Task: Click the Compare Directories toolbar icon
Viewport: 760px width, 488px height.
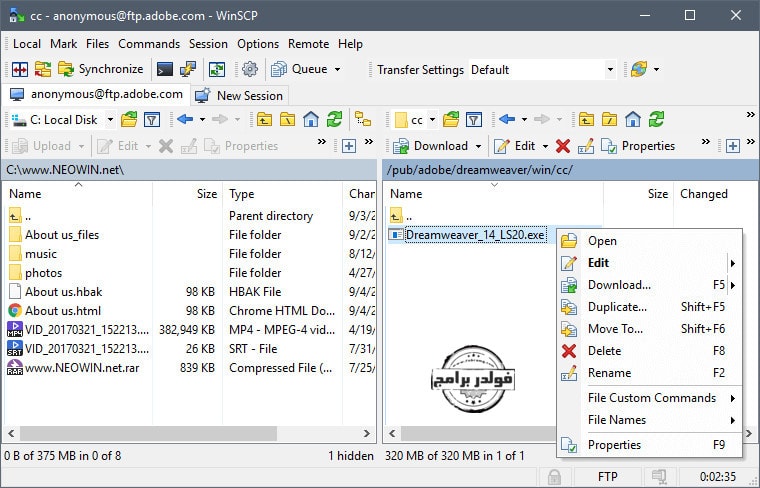Action: pos(20,69)
